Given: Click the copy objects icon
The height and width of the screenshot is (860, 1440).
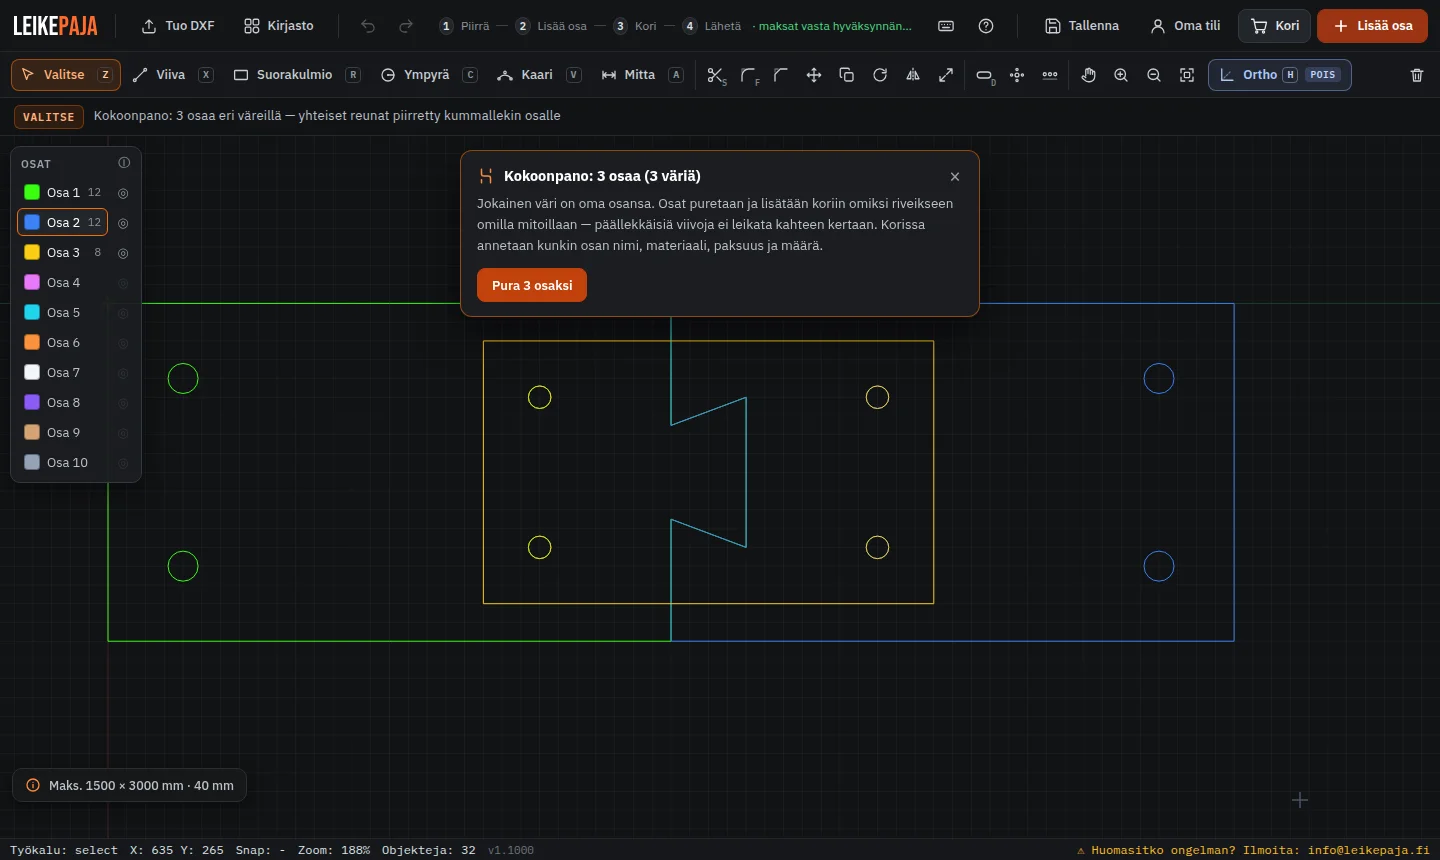Looking at the screenshot, I should point(847,75).
